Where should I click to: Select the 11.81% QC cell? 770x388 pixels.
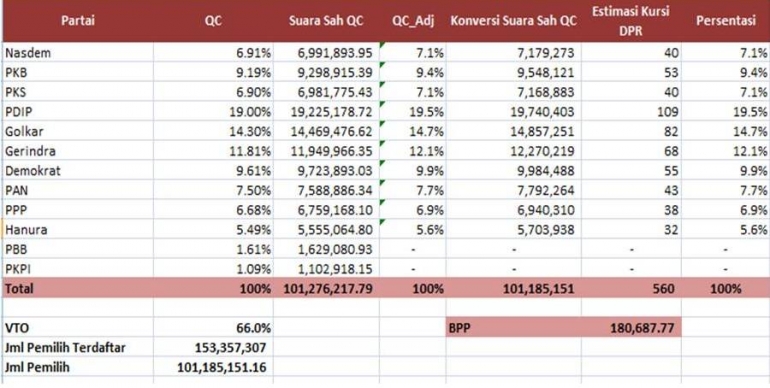(213, 151)
